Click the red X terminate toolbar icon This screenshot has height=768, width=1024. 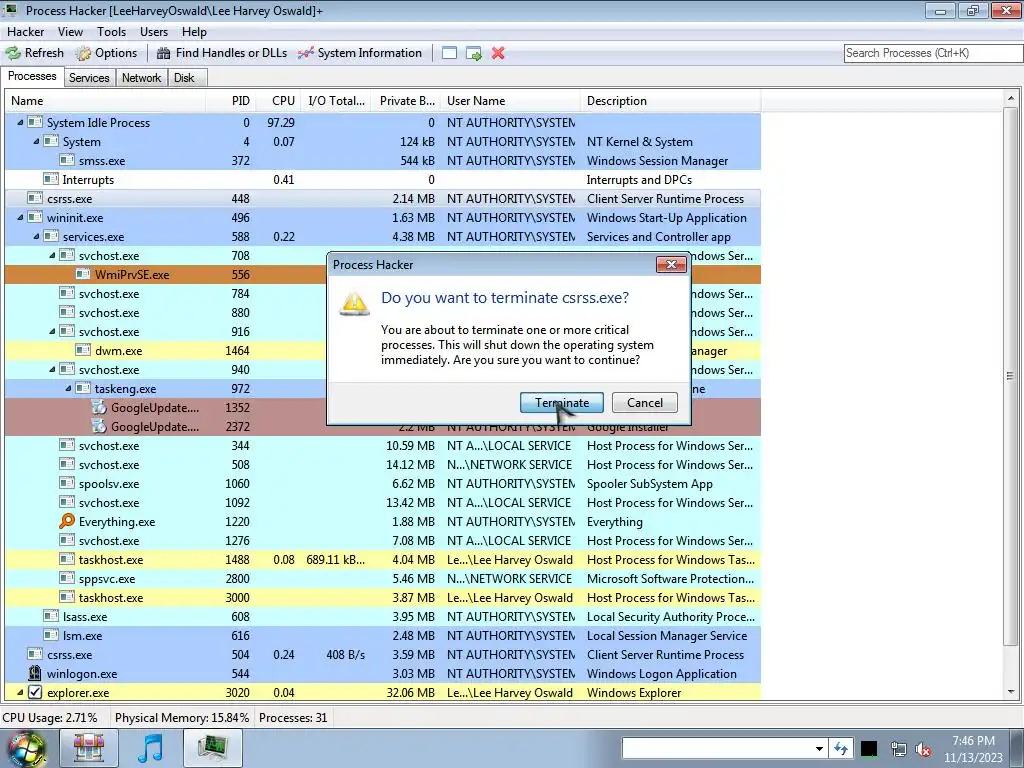498,53
